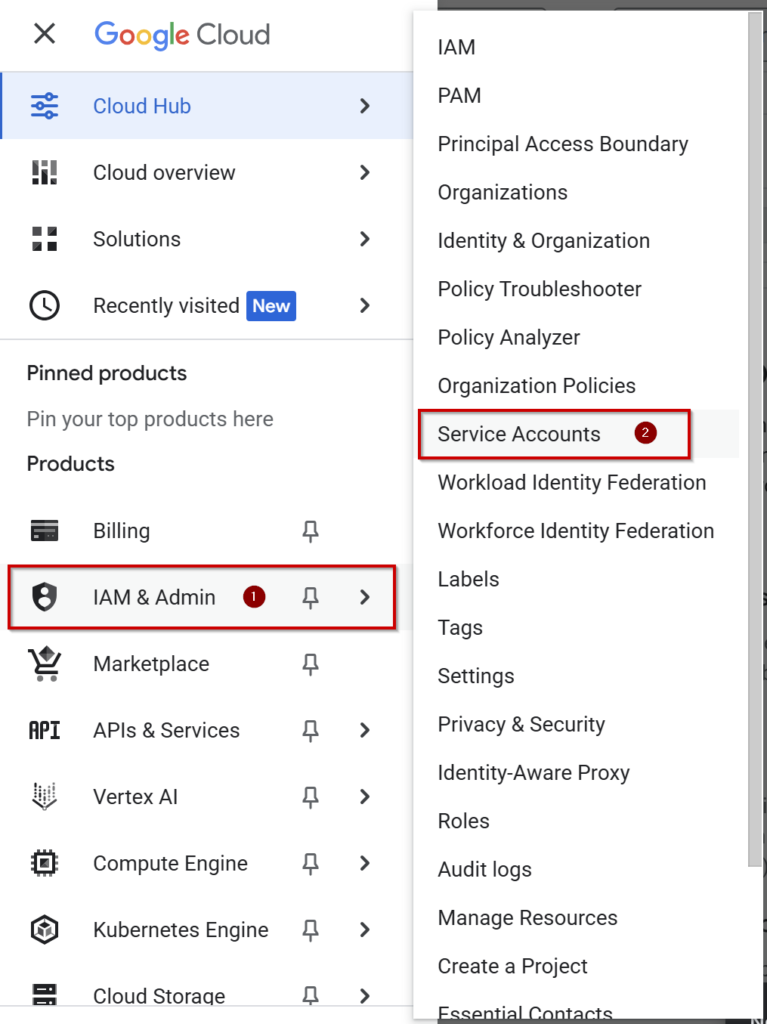Select Workload Identity Federation menu entry
Image resolution: width=767 pixels, height=1024 pixels.
[x=572, y=483]
